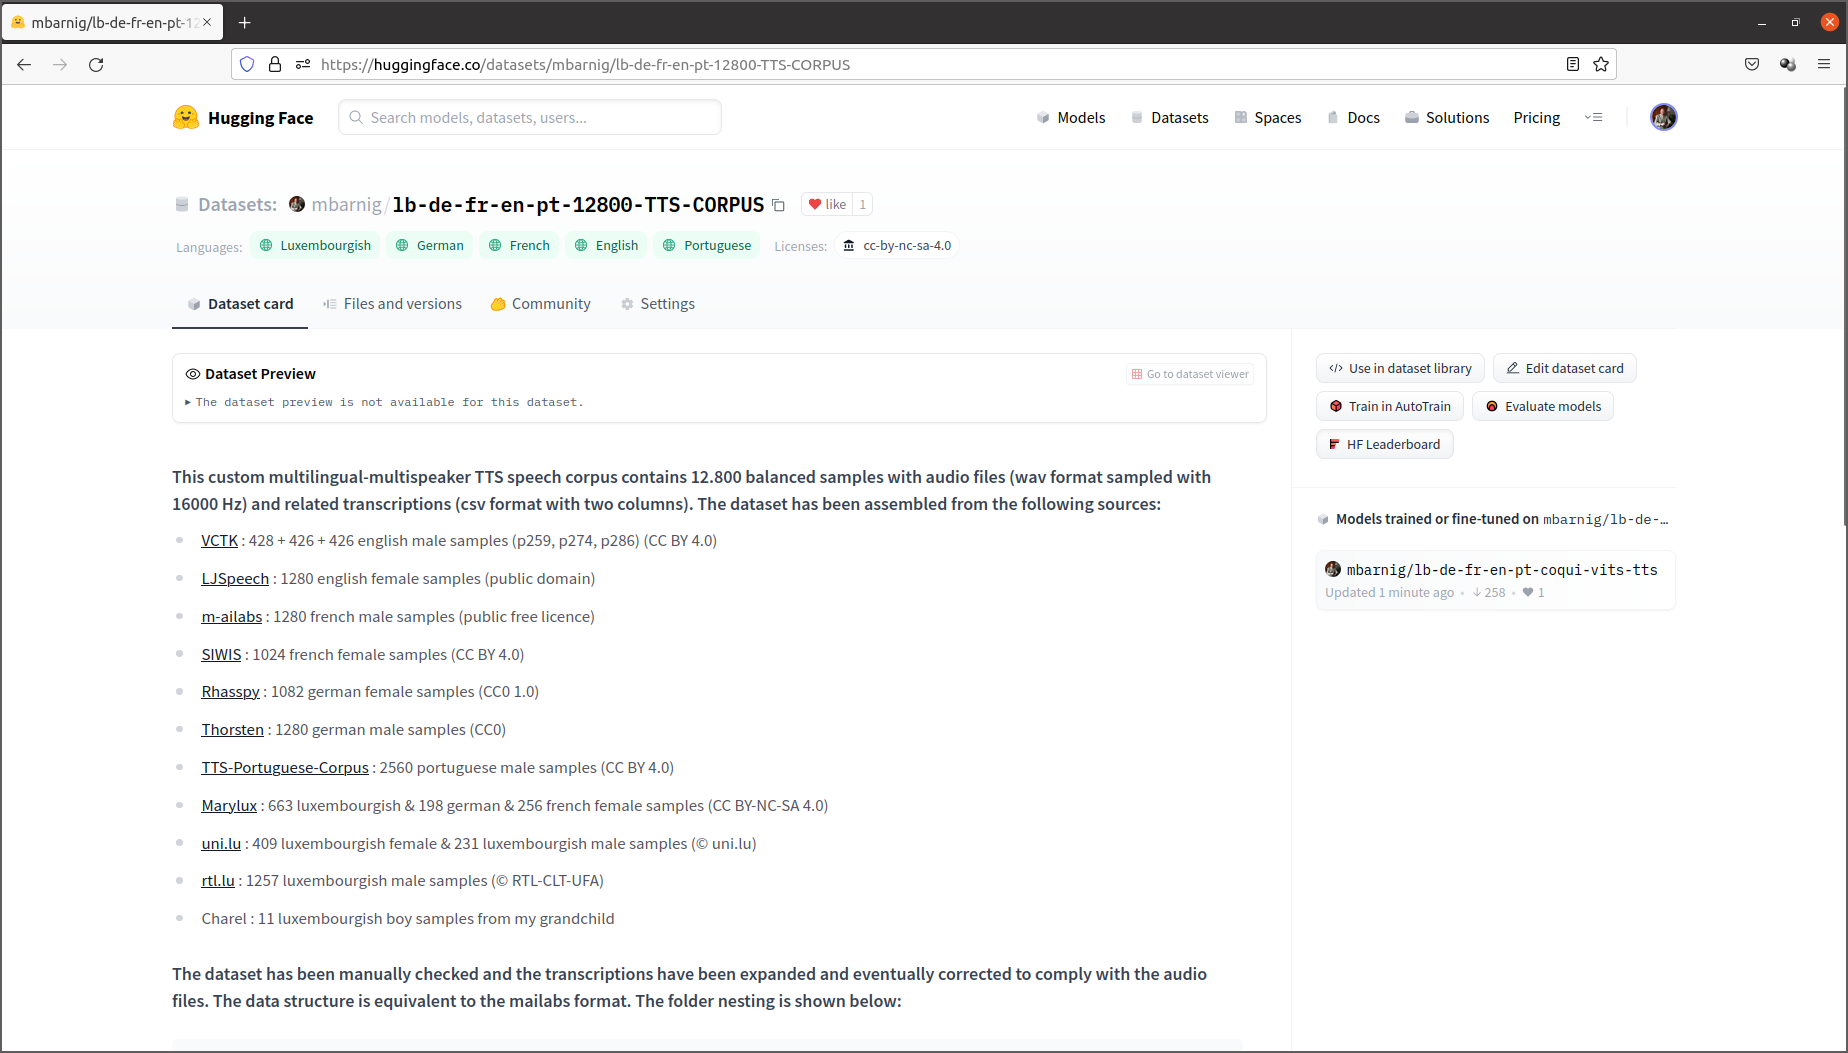Open the cc-by-nc-sa-4.0 license tag

coord(897,246)
